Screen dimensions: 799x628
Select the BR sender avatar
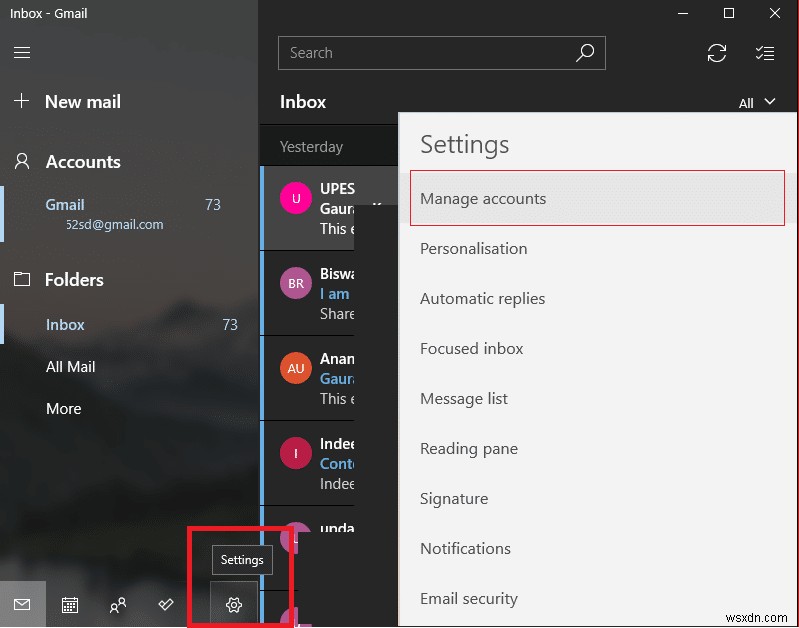pyautogui.click(x=296, y=283)
